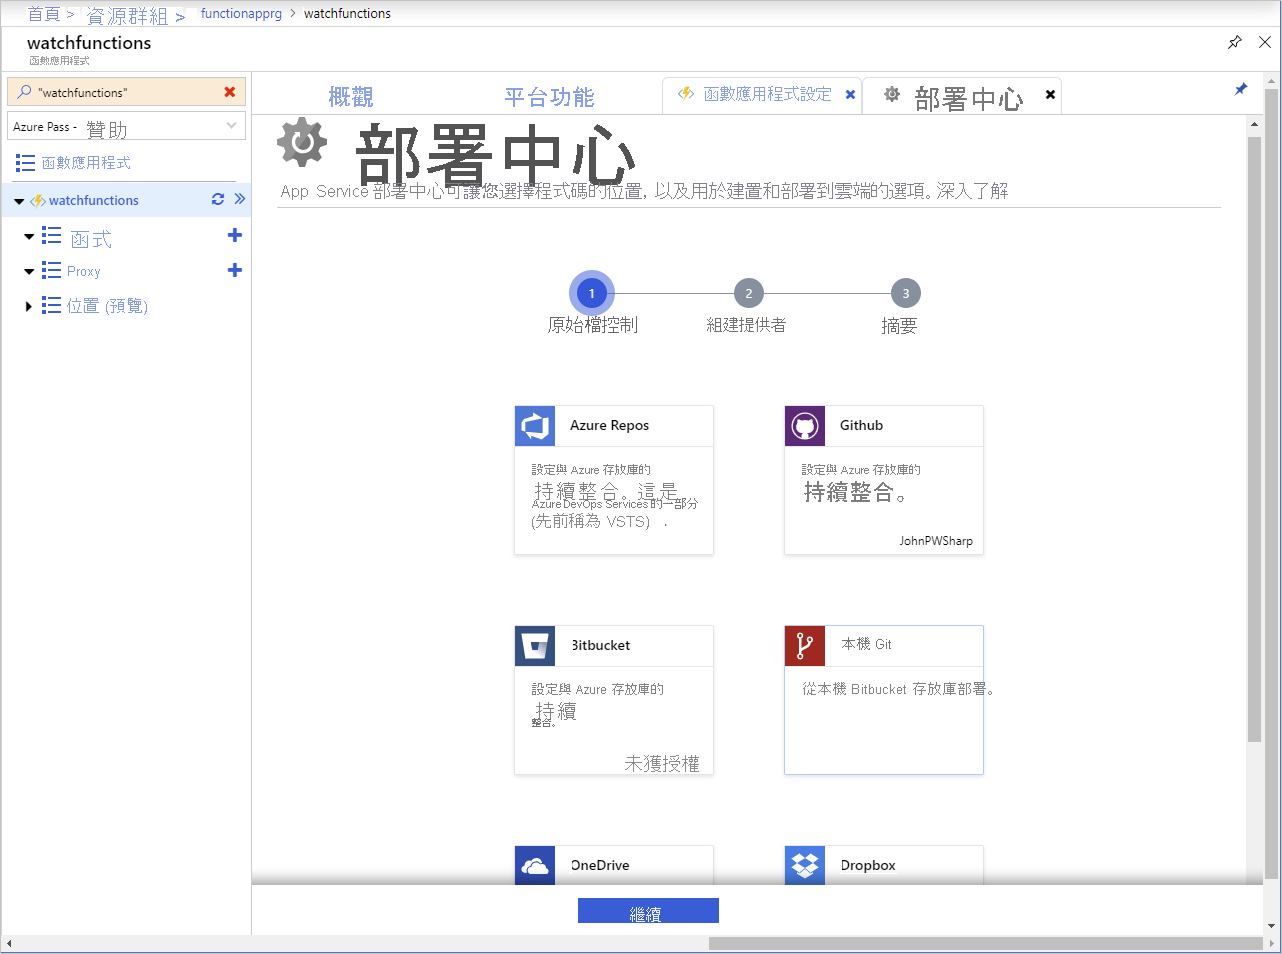1282x954 pixels.
Task: Pin the watchfunctions blade to dashboard
Action: pyautogui.click(x=1235, y=42)
